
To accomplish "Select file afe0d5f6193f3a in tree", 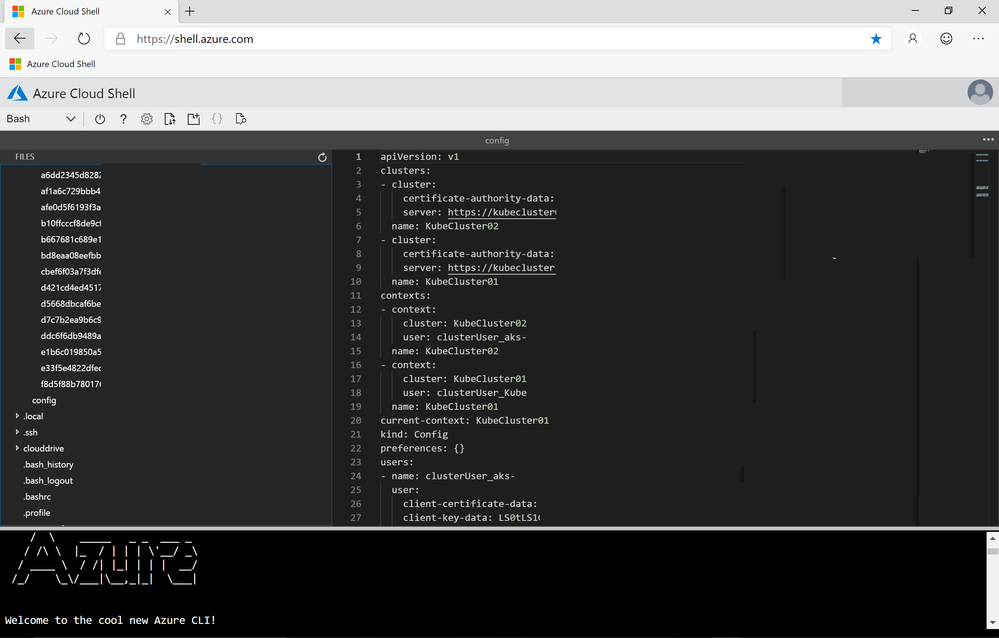I will [71, 207].
